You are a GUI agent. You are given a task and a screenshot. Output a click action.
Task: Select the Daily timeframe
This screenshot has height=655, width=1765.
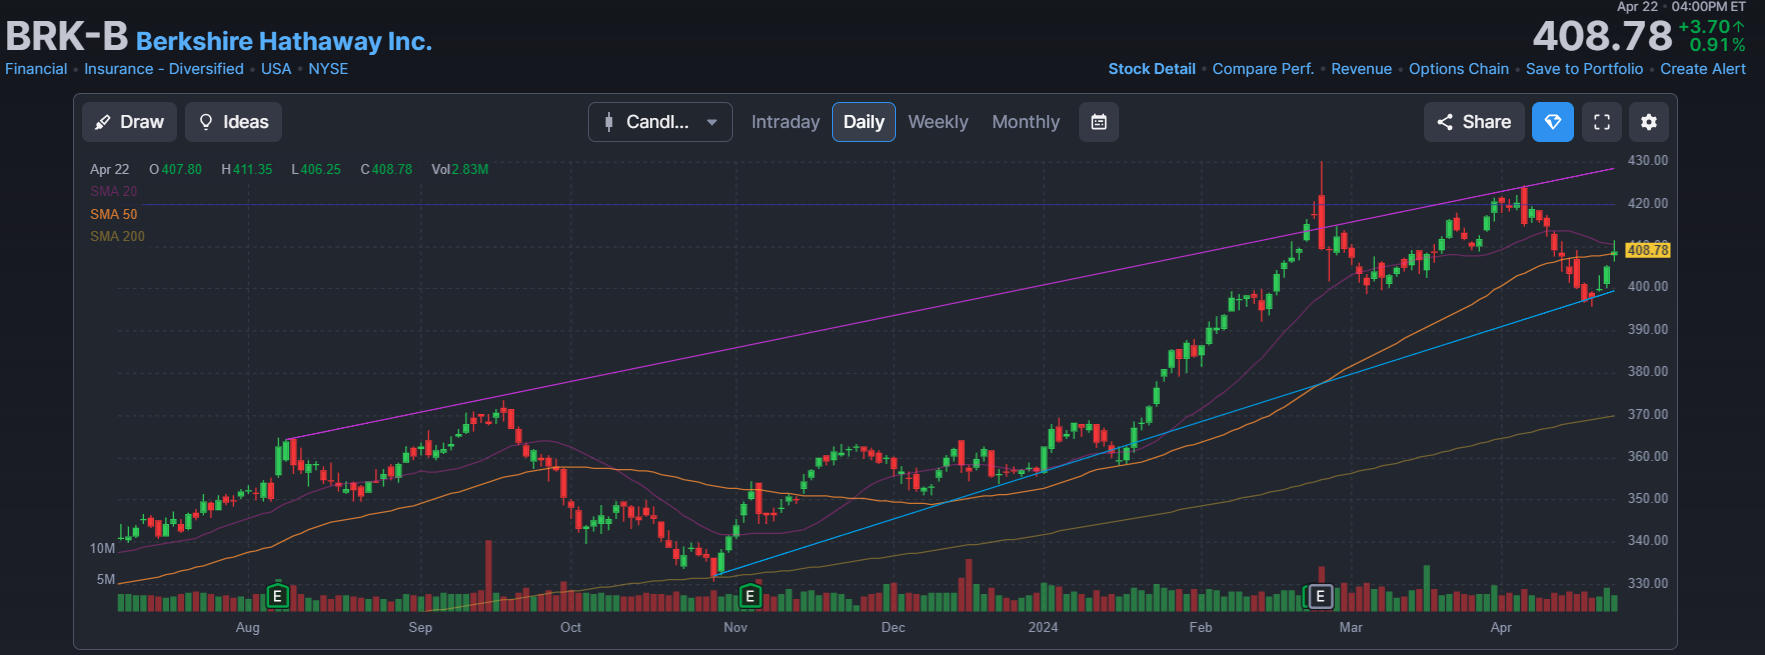(864, 122)
